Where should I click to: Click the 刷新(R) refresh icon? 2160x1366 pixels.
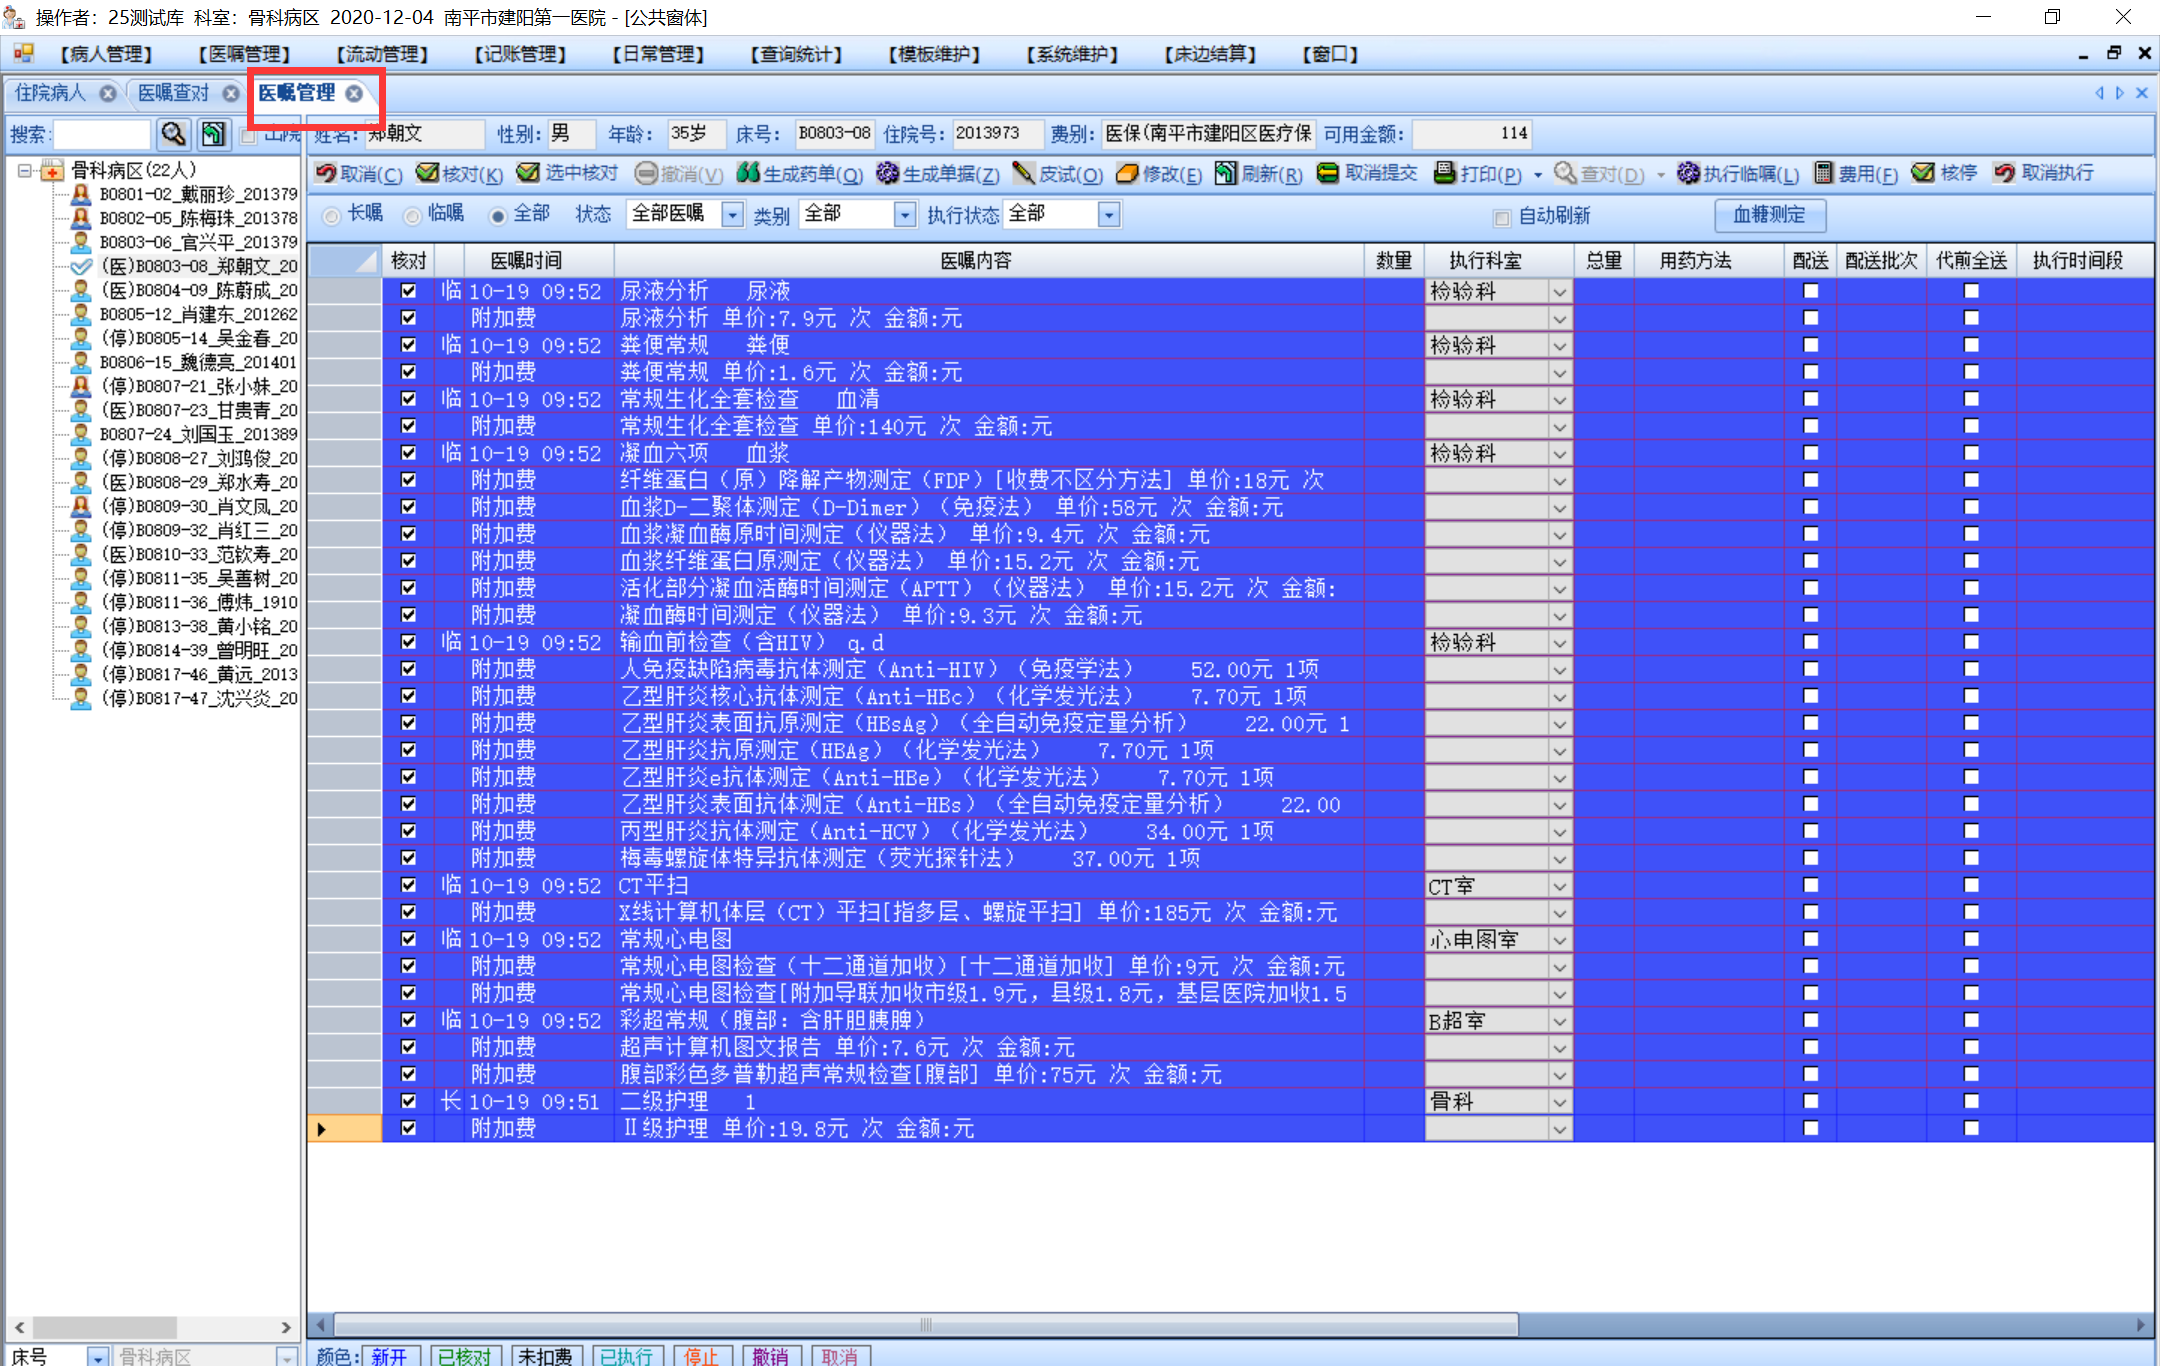point(1226,174)
